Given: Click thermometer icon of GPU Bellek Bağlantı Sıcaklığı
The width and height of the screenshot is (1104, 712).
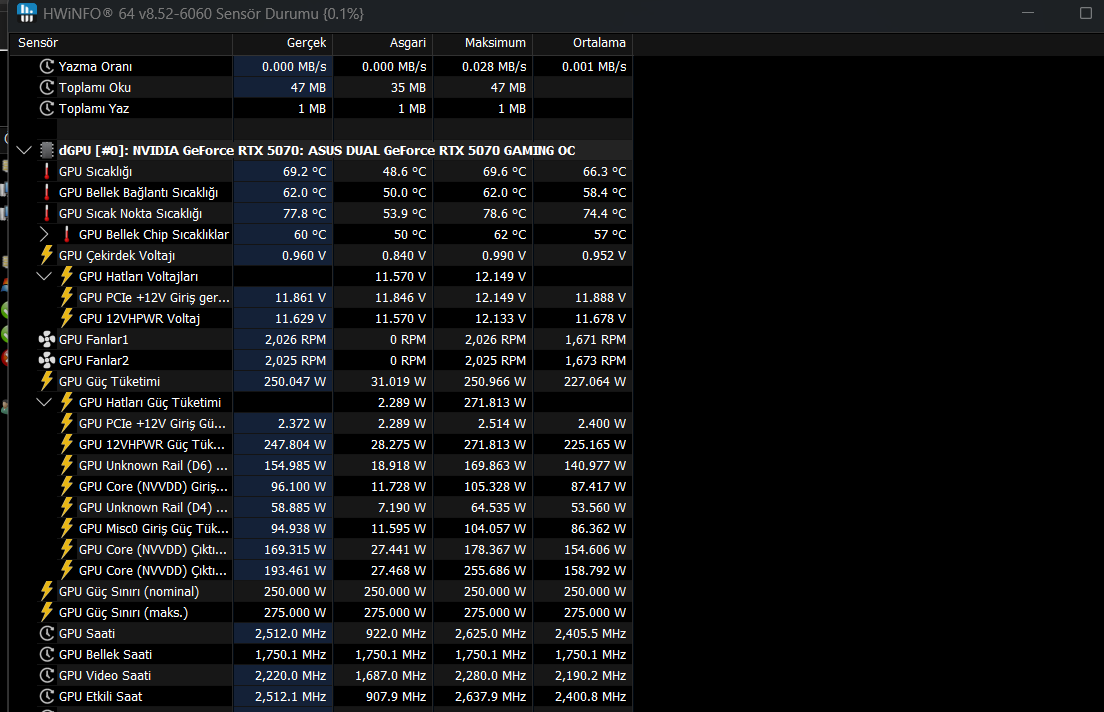Looking at the screenshot, I should (46, 192).
